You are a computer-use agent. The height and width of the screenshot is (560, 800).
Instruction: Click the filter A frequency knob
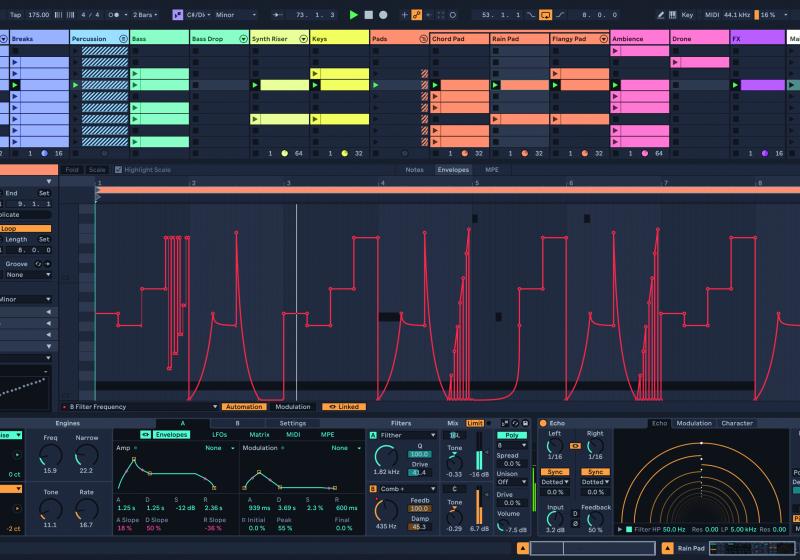(x=386, y=455)
